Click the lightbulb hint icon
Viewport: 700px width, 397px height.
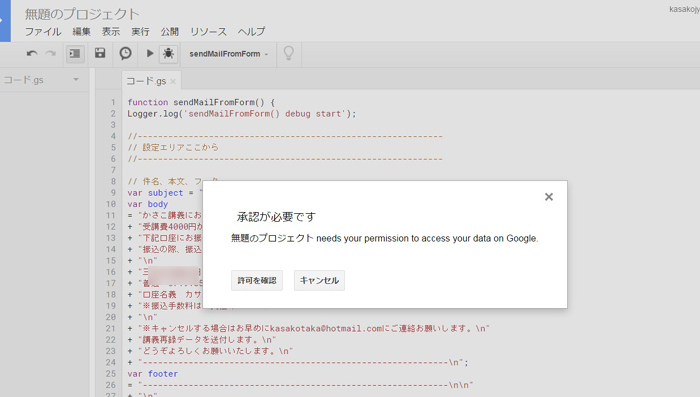(289, 54)
